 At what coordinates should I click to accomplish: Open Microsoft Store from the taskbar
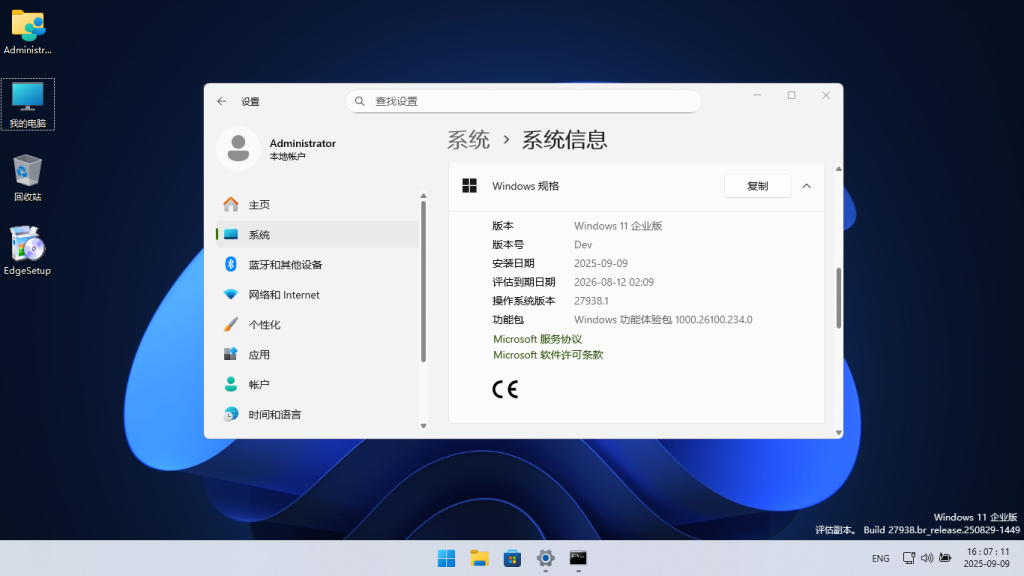(x=513, y=558)
